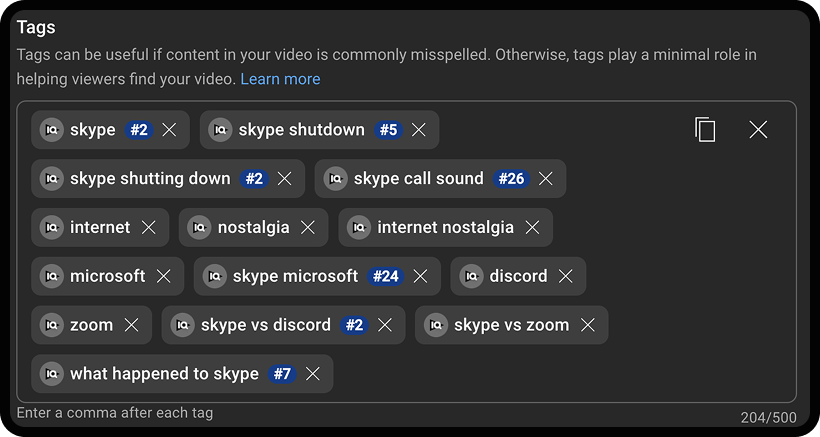Click the IQ icon on 'internet' tag
Screen dimensions: 820x437
51,227
